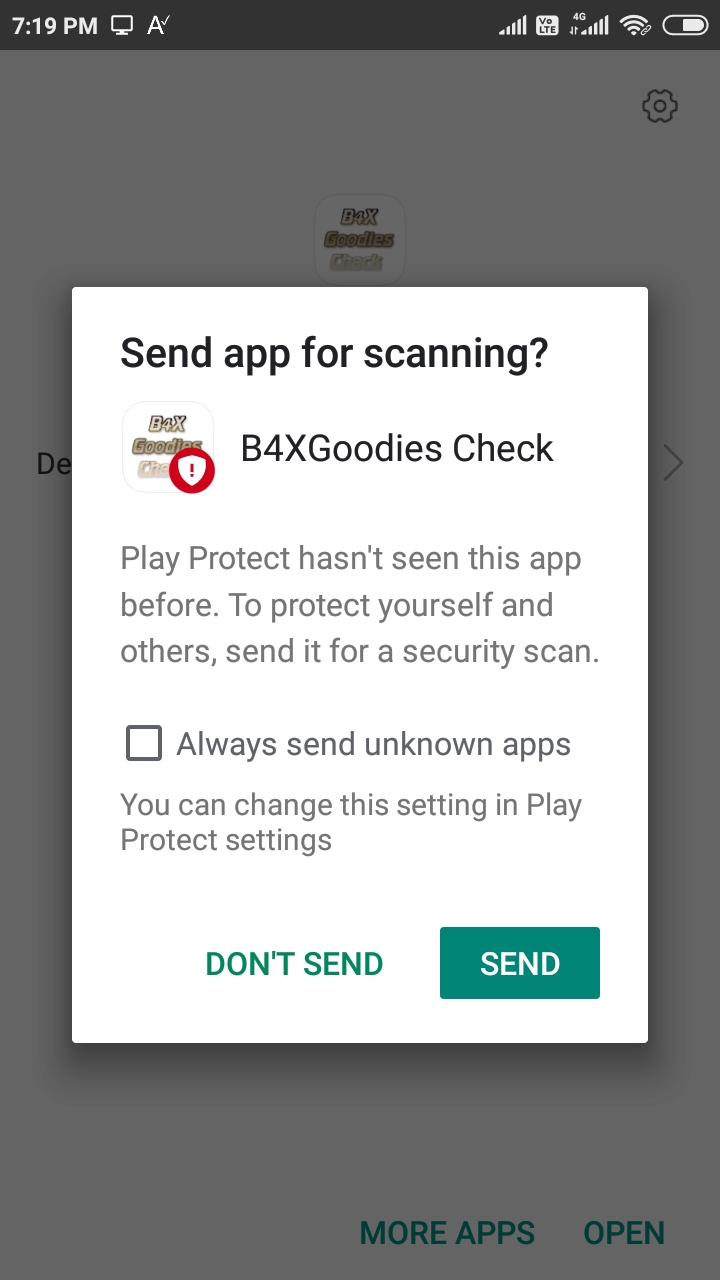Tap the battery status icon
The height and width of the screenshot is (1280, 720).
pos(685,26)
